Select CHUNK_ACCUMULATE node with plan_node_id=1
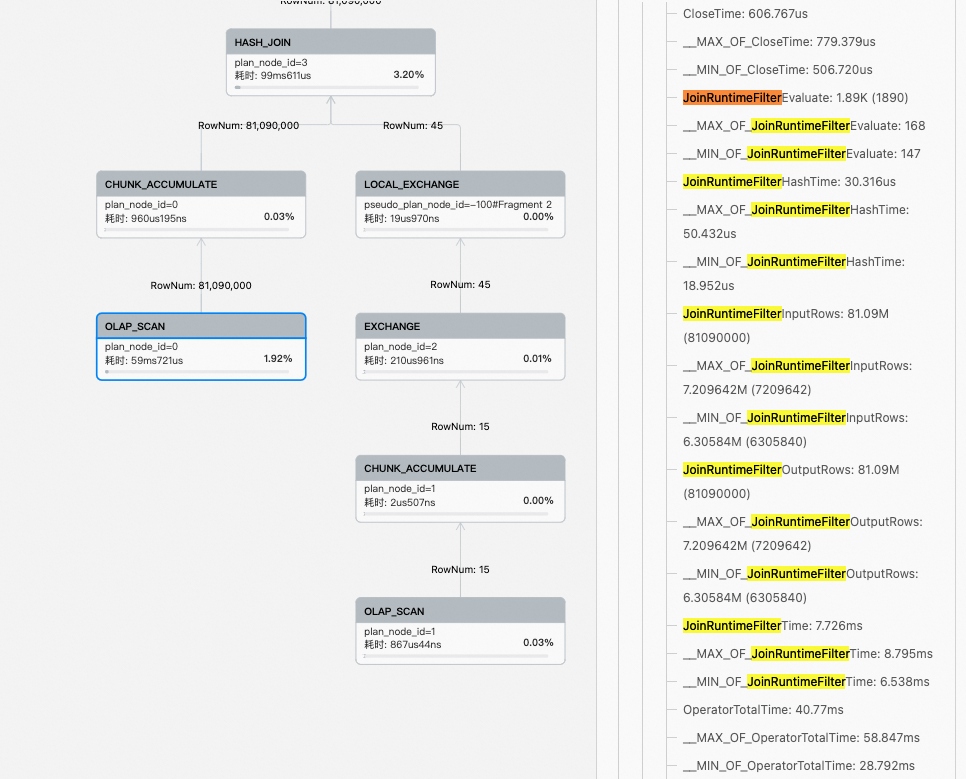 [460, 489]
